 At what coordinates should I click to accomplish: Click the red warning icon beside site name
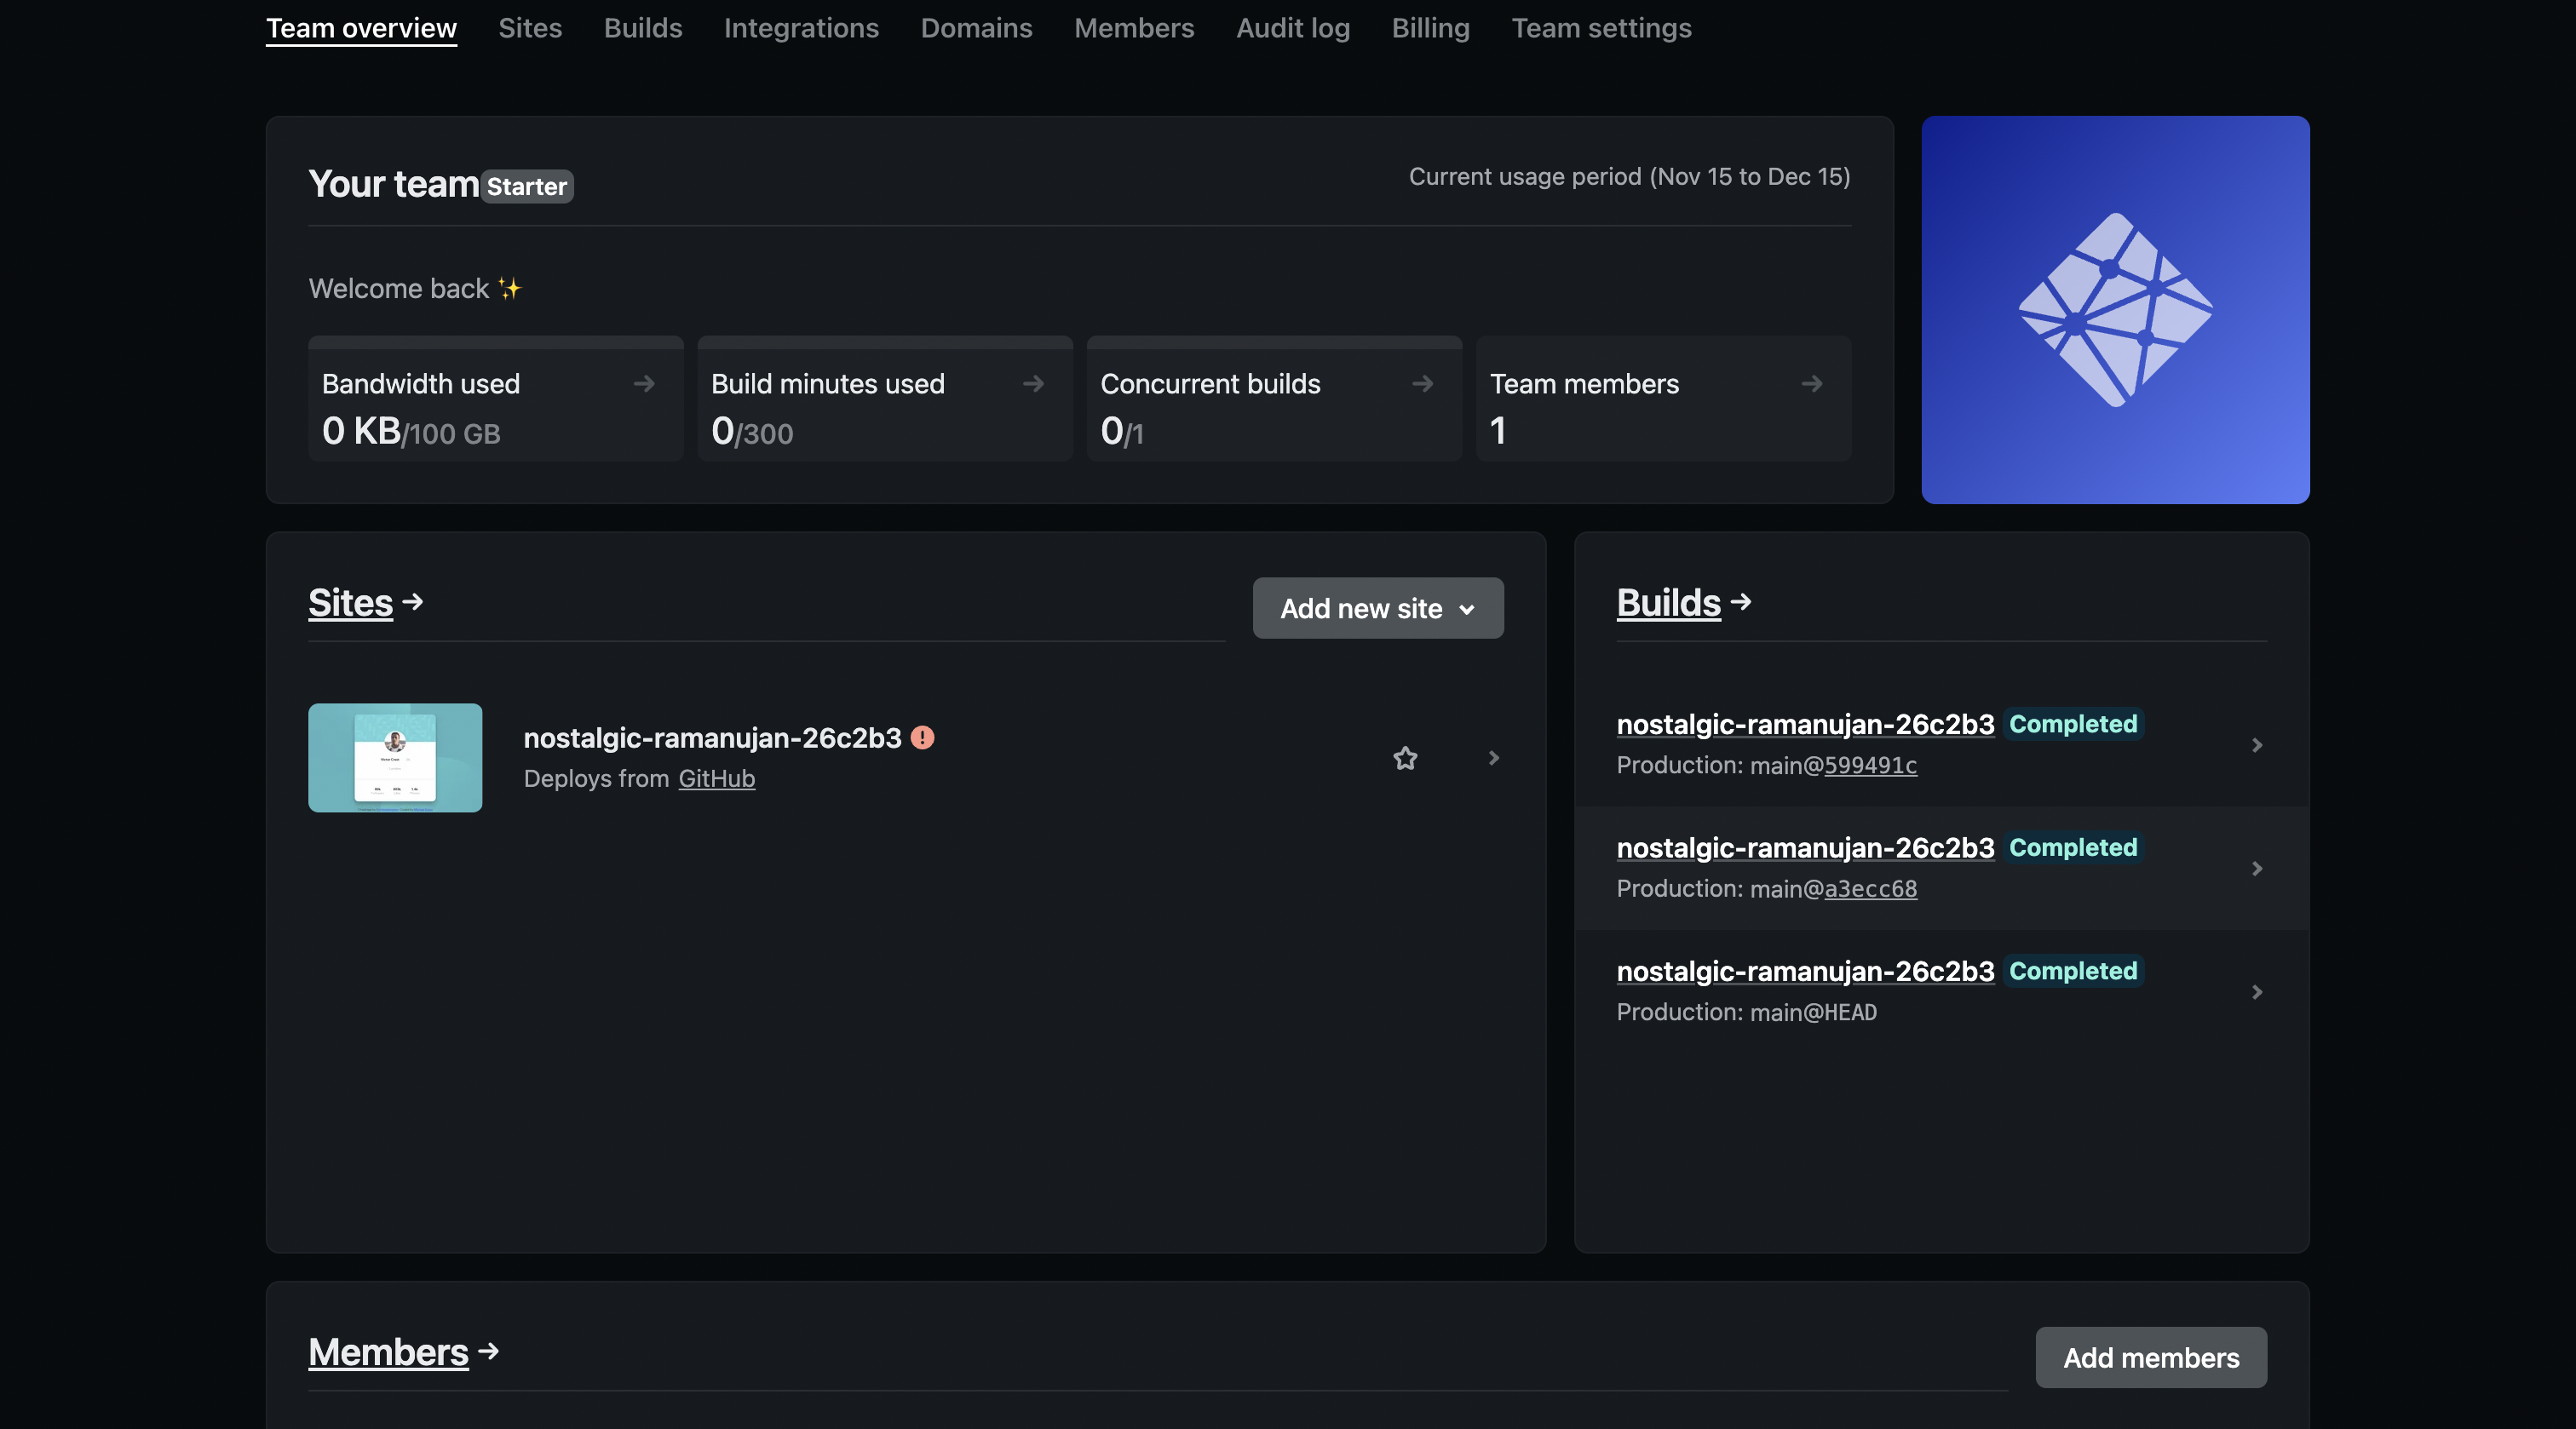(922, 738)
